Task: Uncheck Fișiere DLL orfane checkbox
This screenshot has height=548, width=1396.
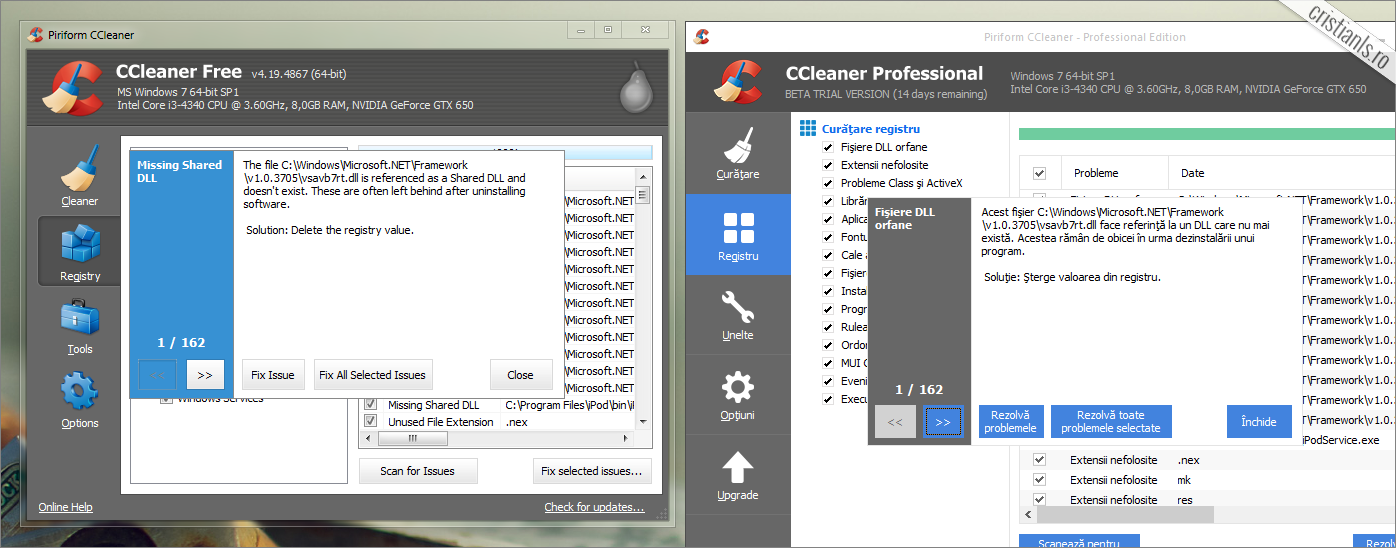Action: pos(828,148)
